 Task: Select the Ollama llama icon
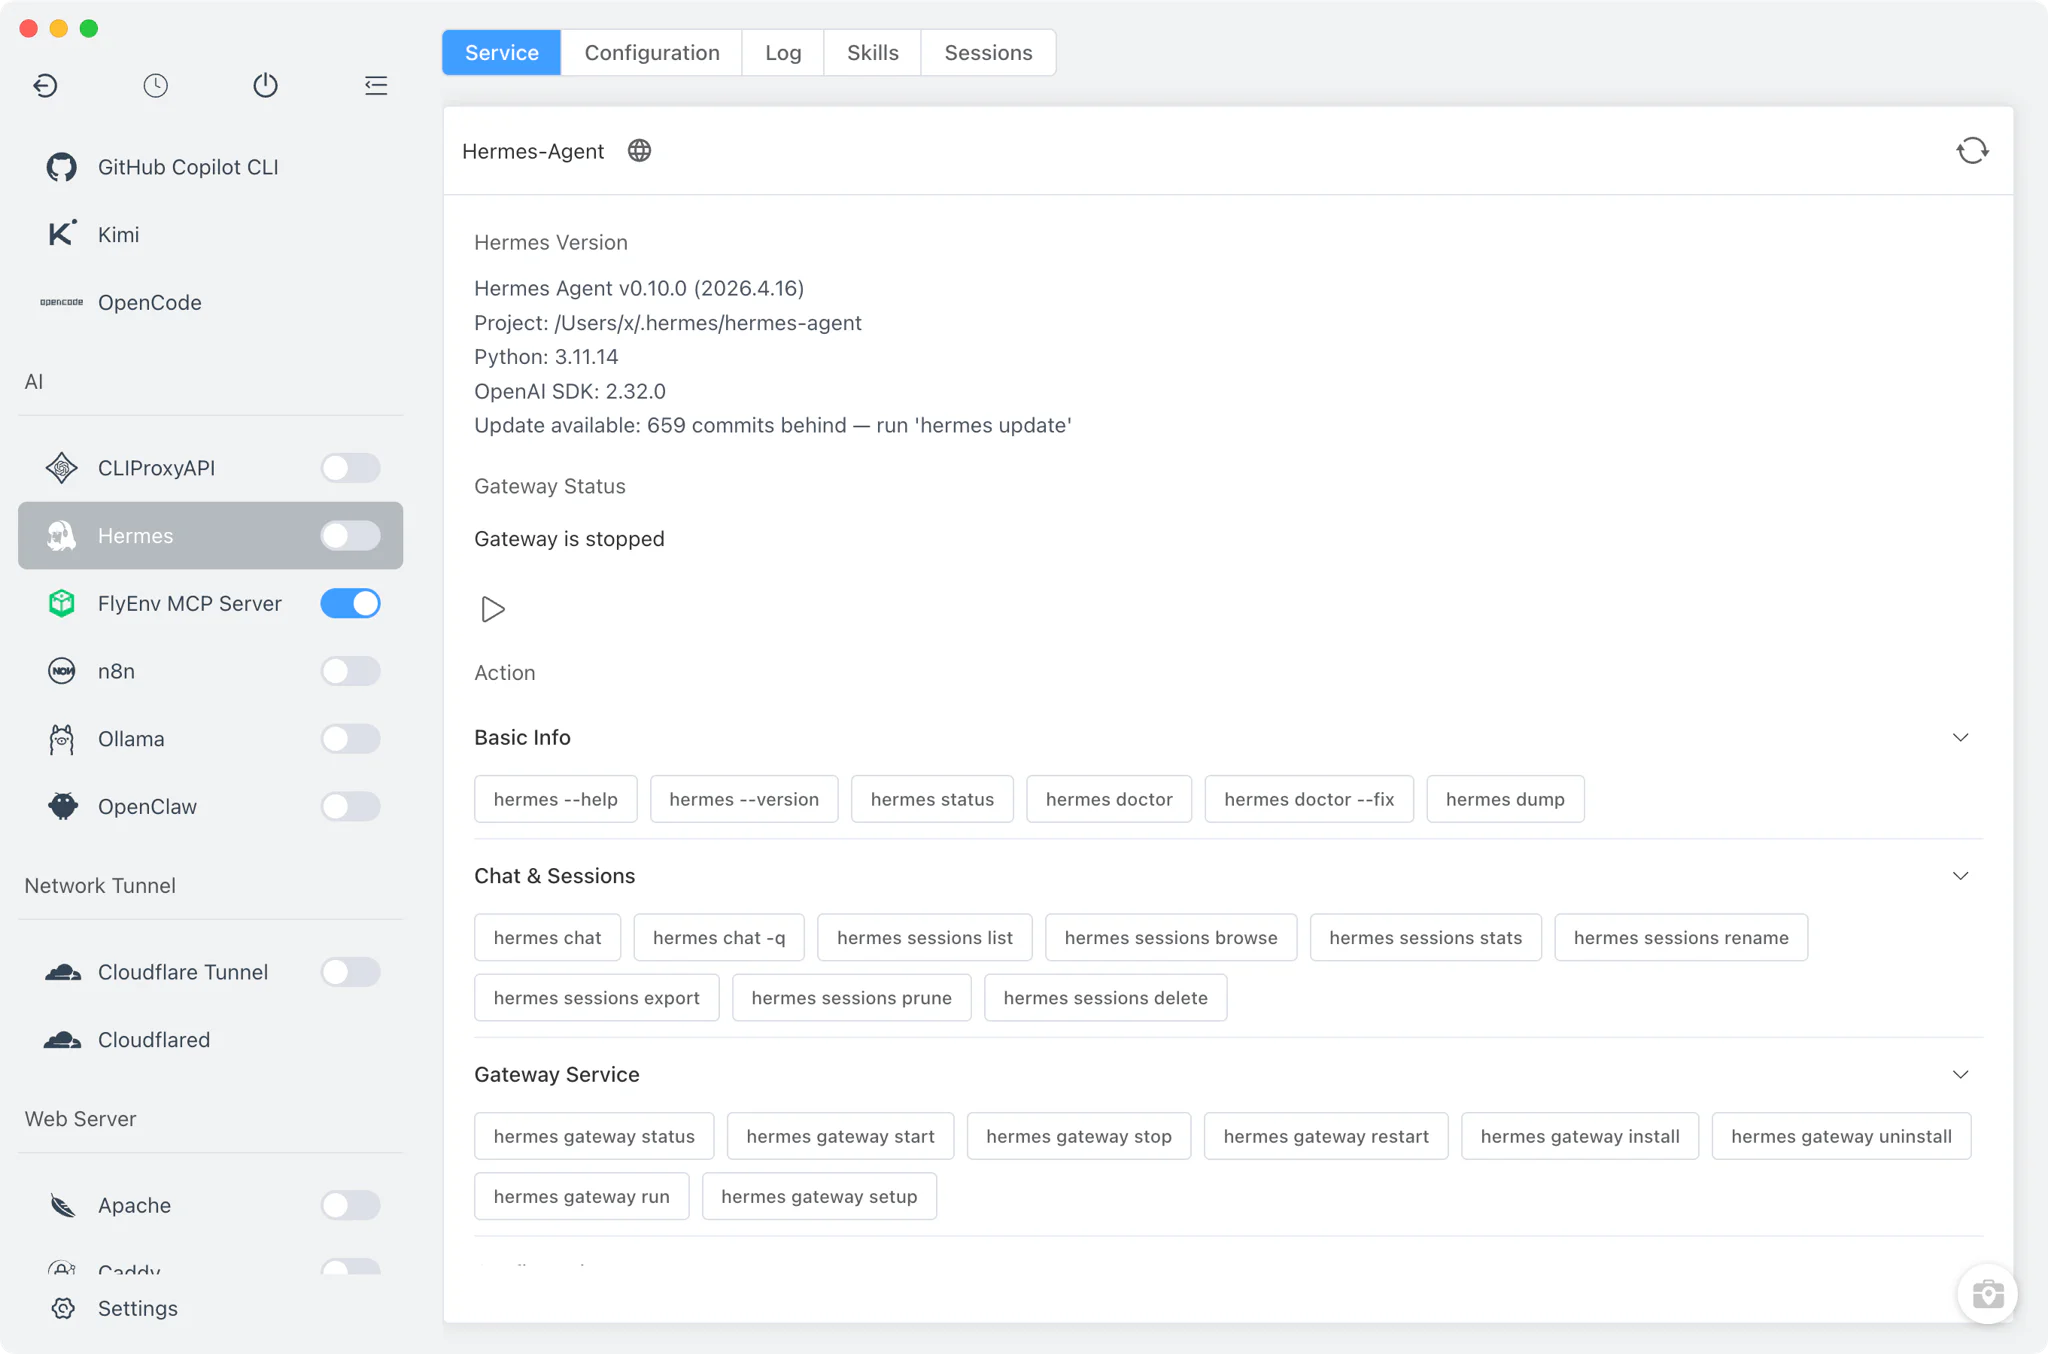[x=62, y=739]
